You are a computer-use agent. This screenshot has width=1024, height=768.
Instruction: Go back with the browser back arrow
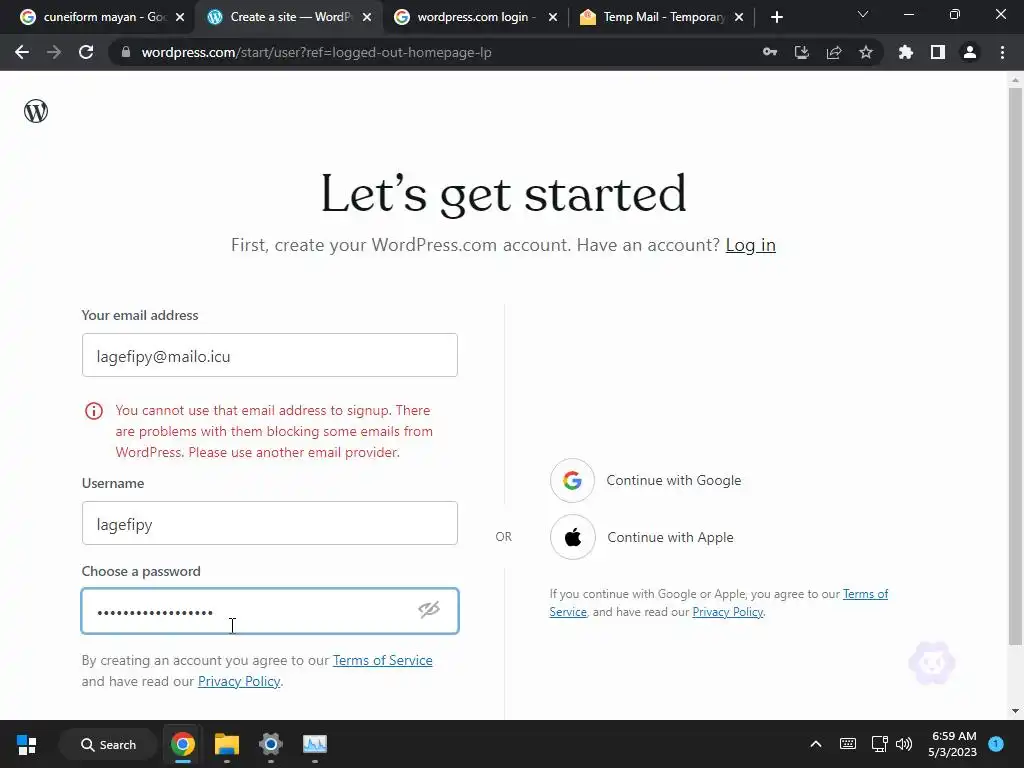[22, 52]
